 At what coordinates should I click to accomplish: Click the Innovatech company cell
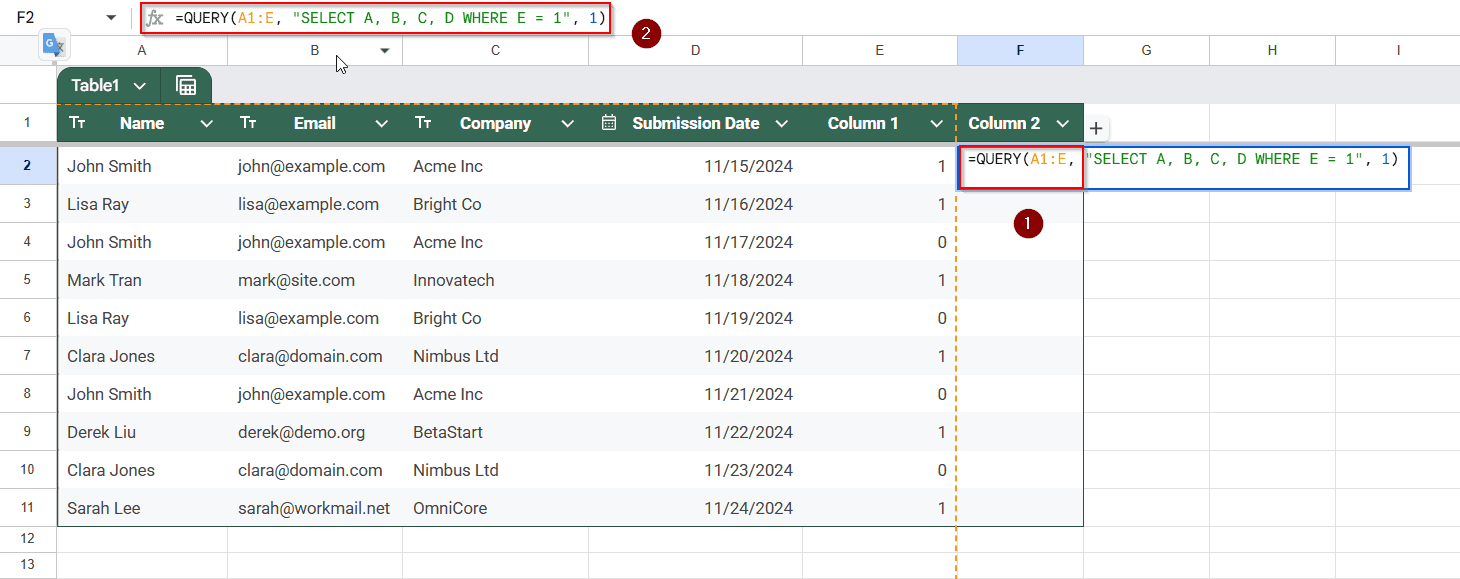[x=495, y=280]
